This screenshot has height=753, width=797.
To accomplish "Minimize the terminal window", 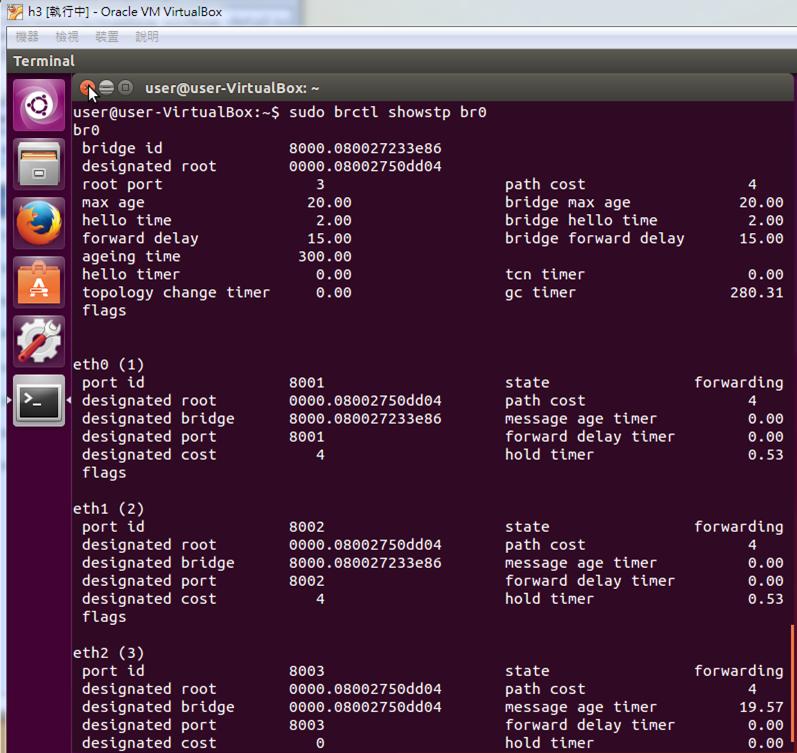I will point(106,88).
